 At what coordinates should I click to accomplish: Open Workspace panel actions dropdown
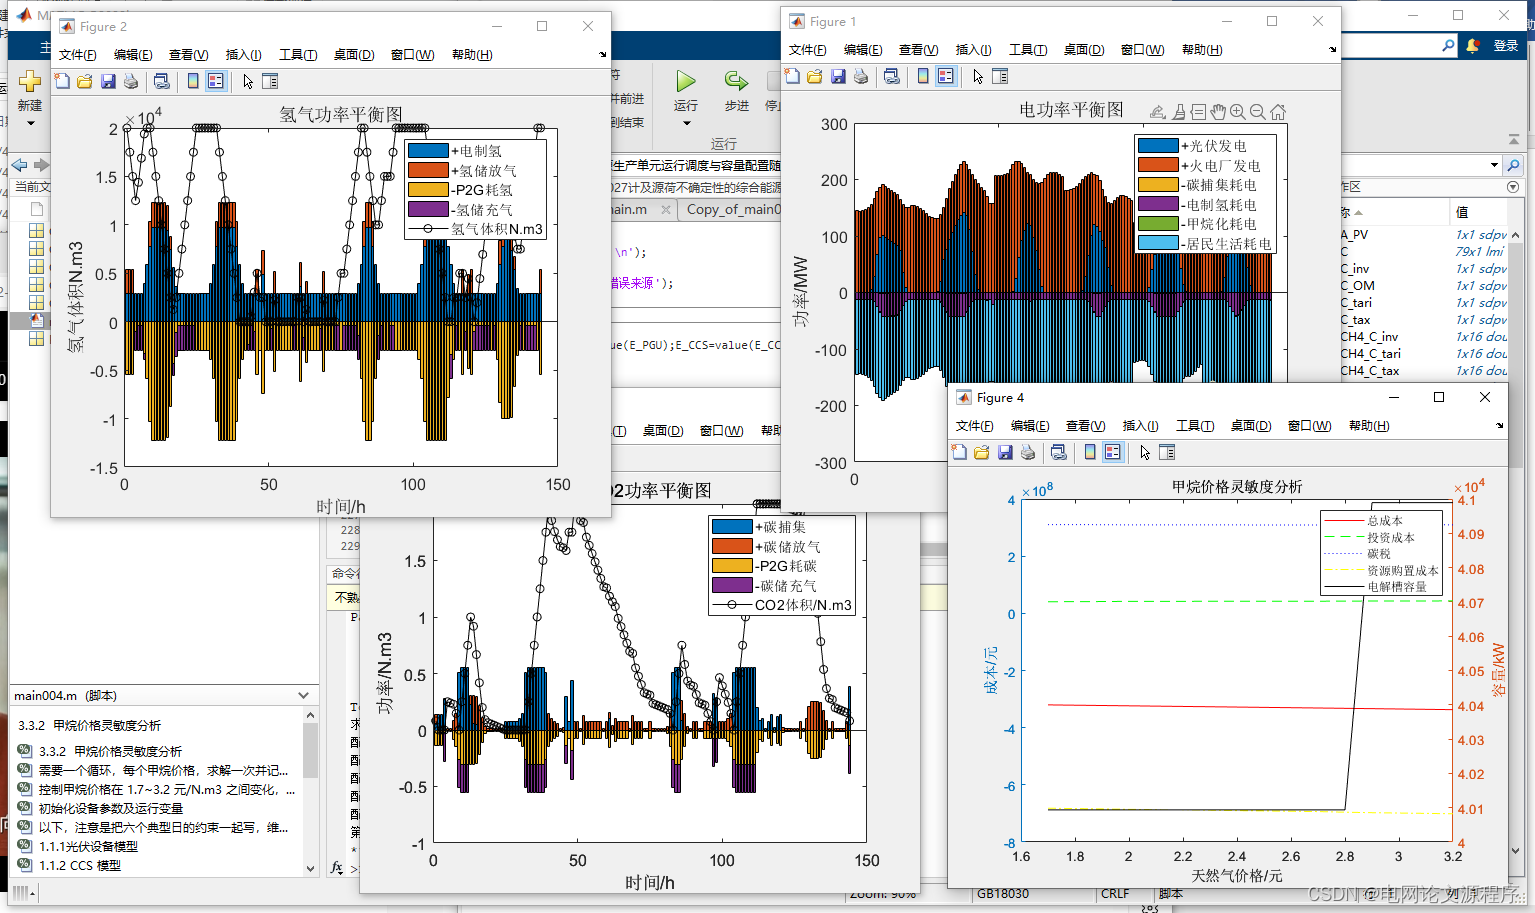click(x=1513, y=187)
